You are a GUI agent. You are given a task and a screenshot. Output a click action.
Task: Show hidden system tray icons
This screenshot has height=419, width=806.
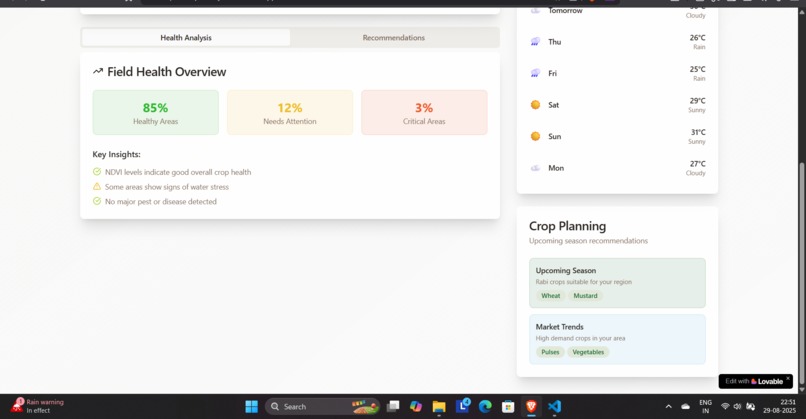click(x=668, y=407)
